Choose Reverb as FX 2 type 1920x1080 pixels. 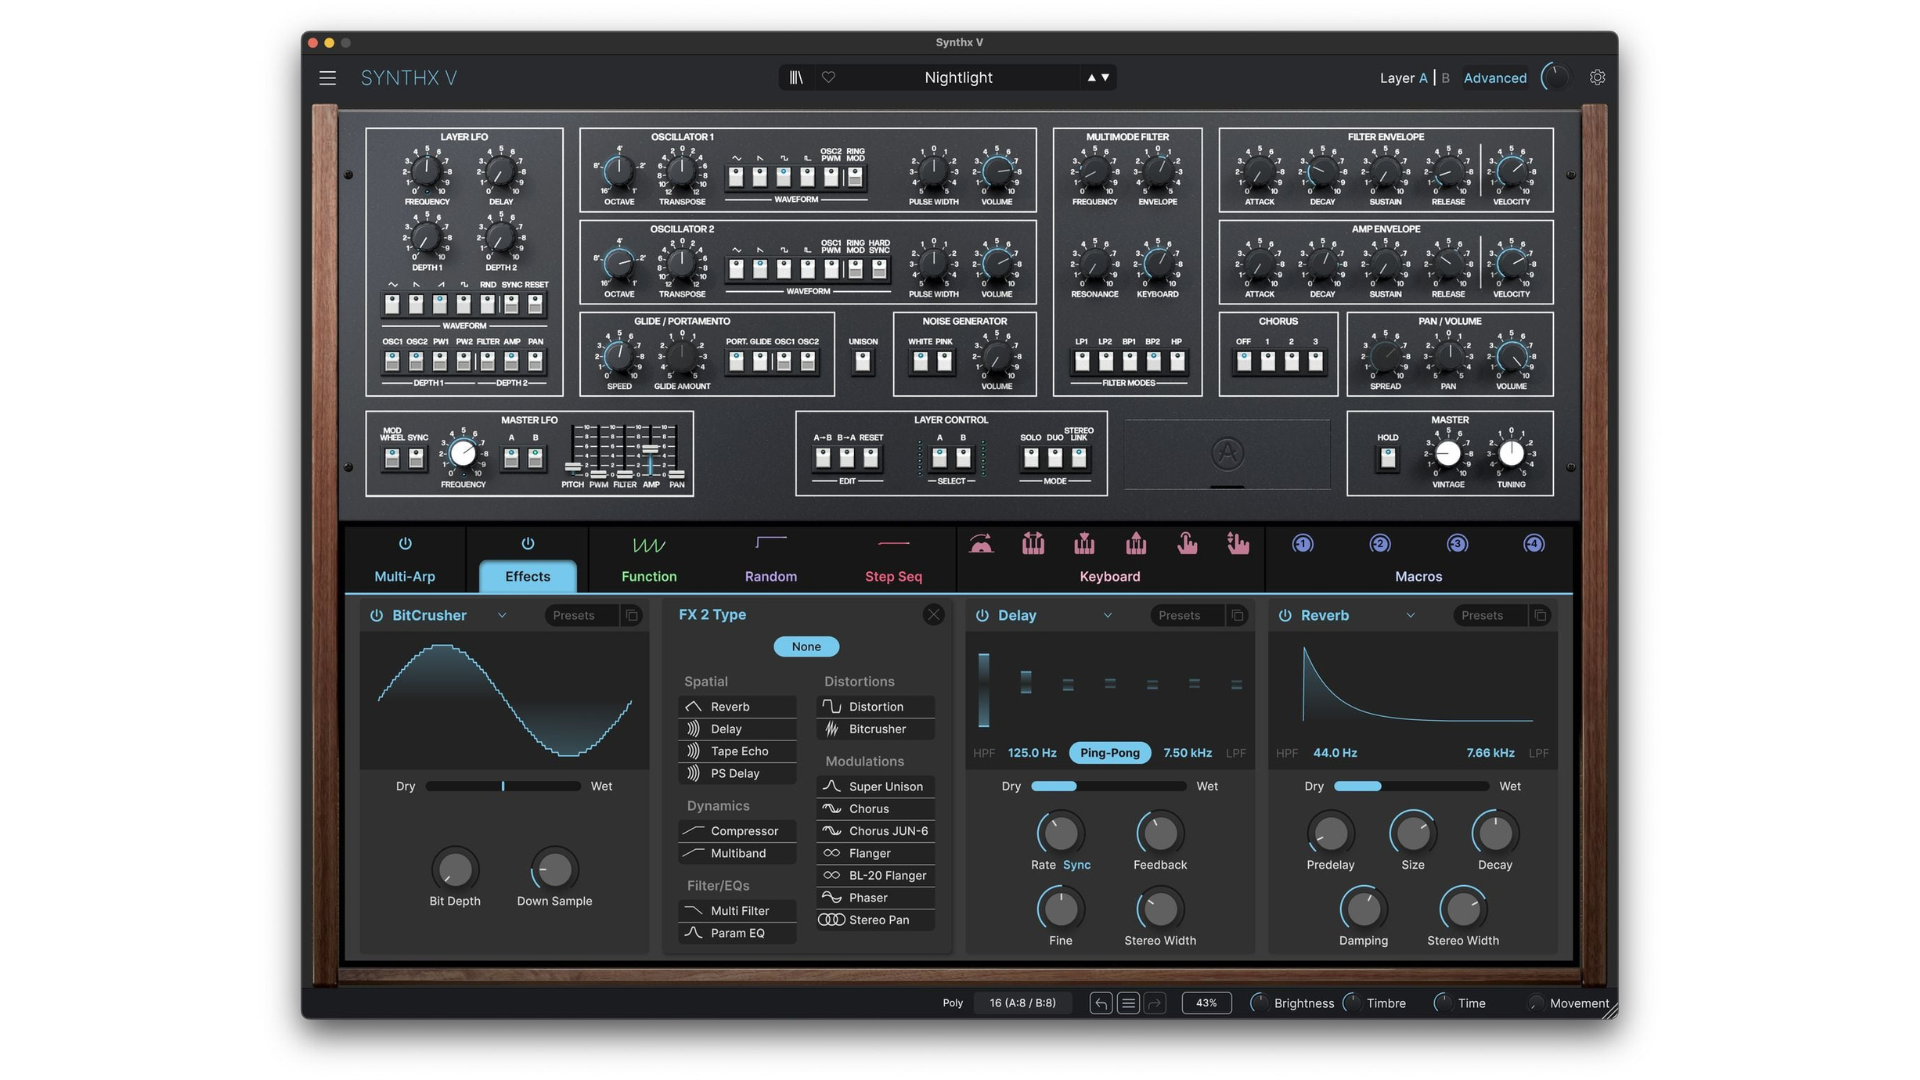(x=737, y=707)
